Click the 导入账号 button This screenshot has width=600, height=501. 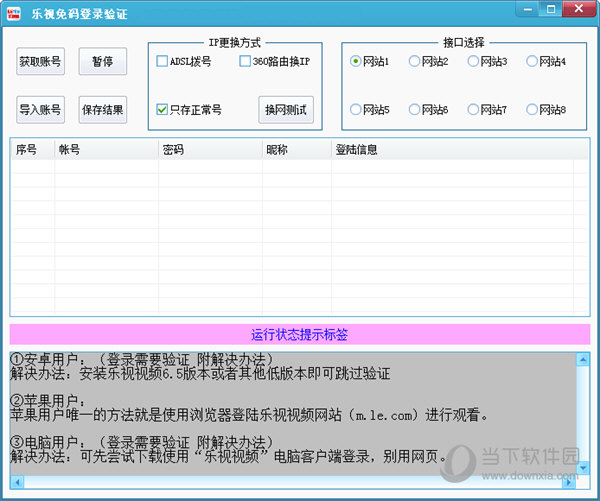click(40, 109)
